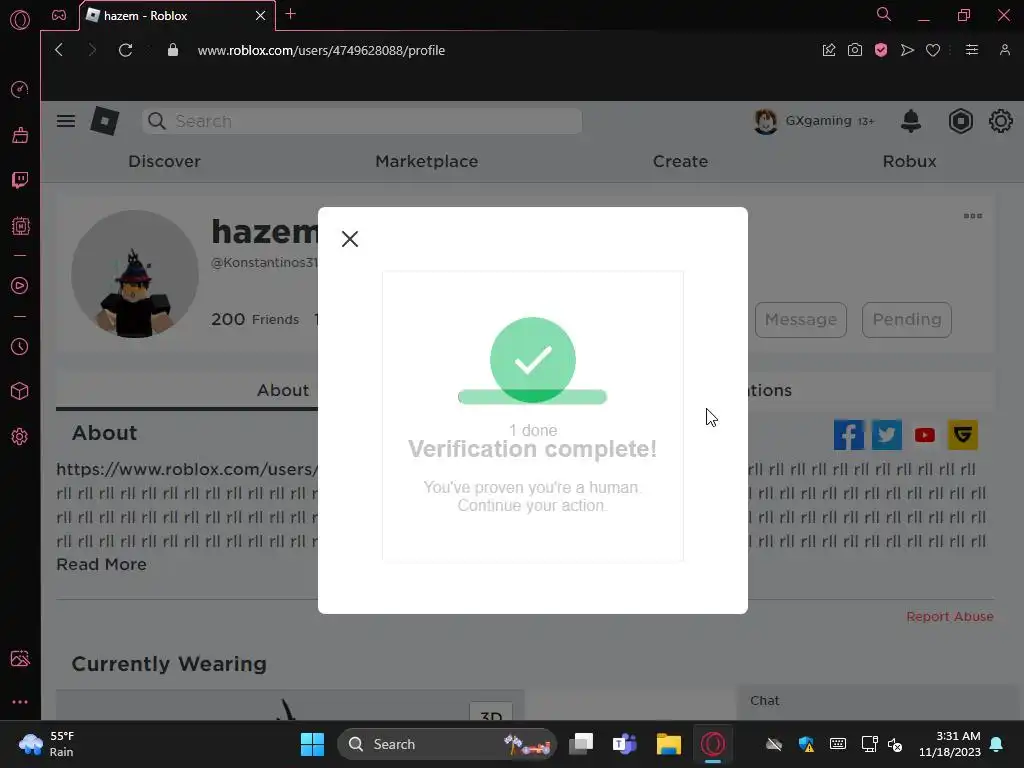The width and height of the screenshot is (1024, 768).
Task: Open GXgaming account profile link
Action: point(813,121)
